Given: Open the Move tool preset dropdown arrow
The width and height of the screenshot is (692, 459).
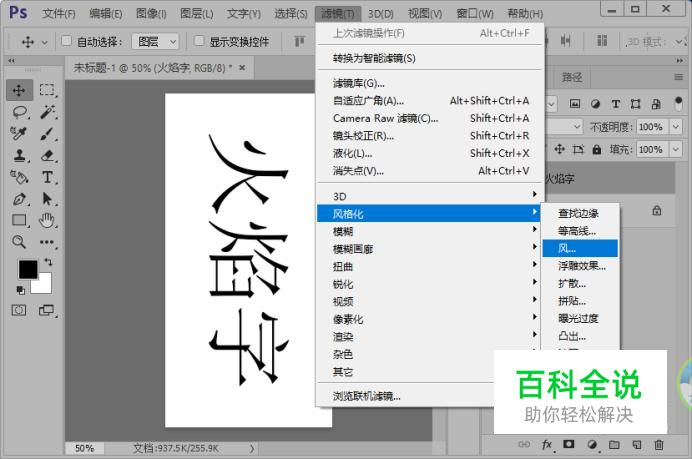Looking at the screenshot, I should tap(45, 42).
